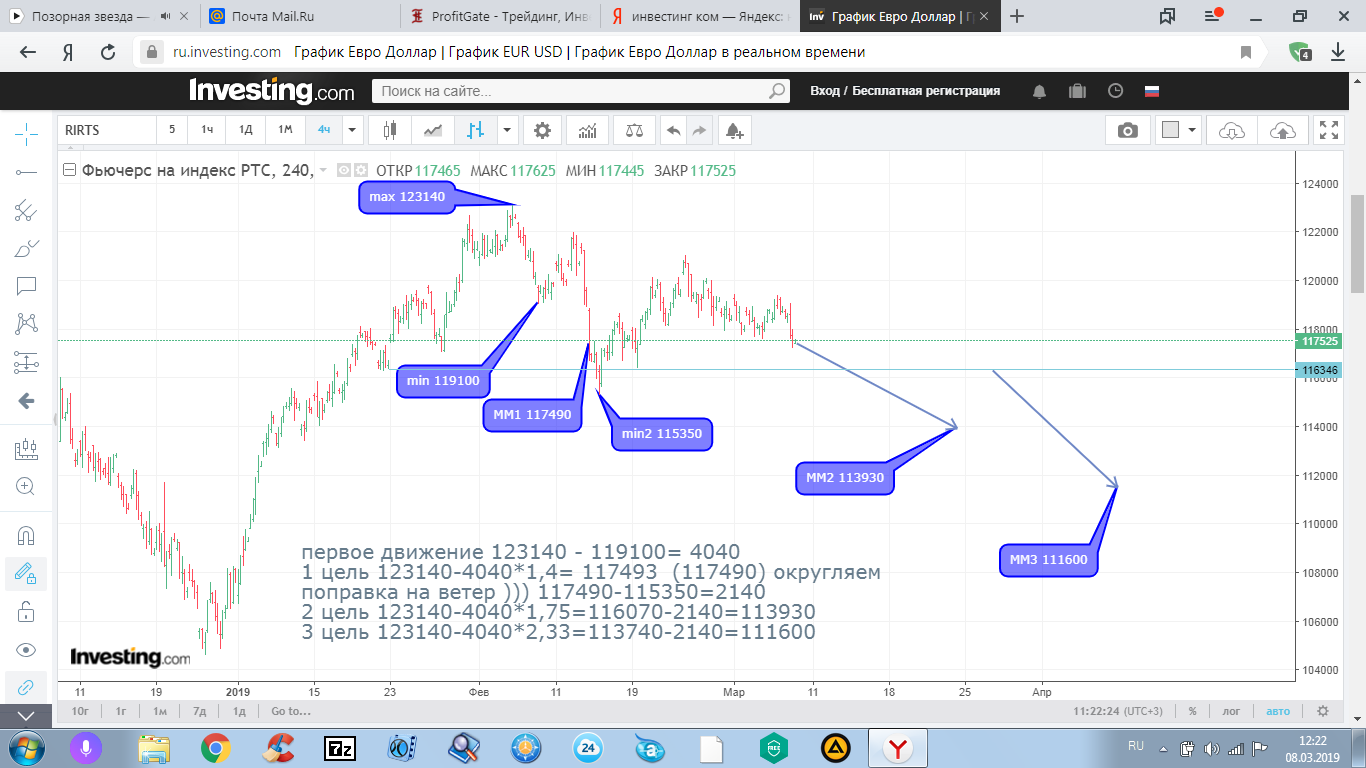Open the pitchfork drawing tools
Screen dimensions: 1366x768
click(x=26, y=210)
